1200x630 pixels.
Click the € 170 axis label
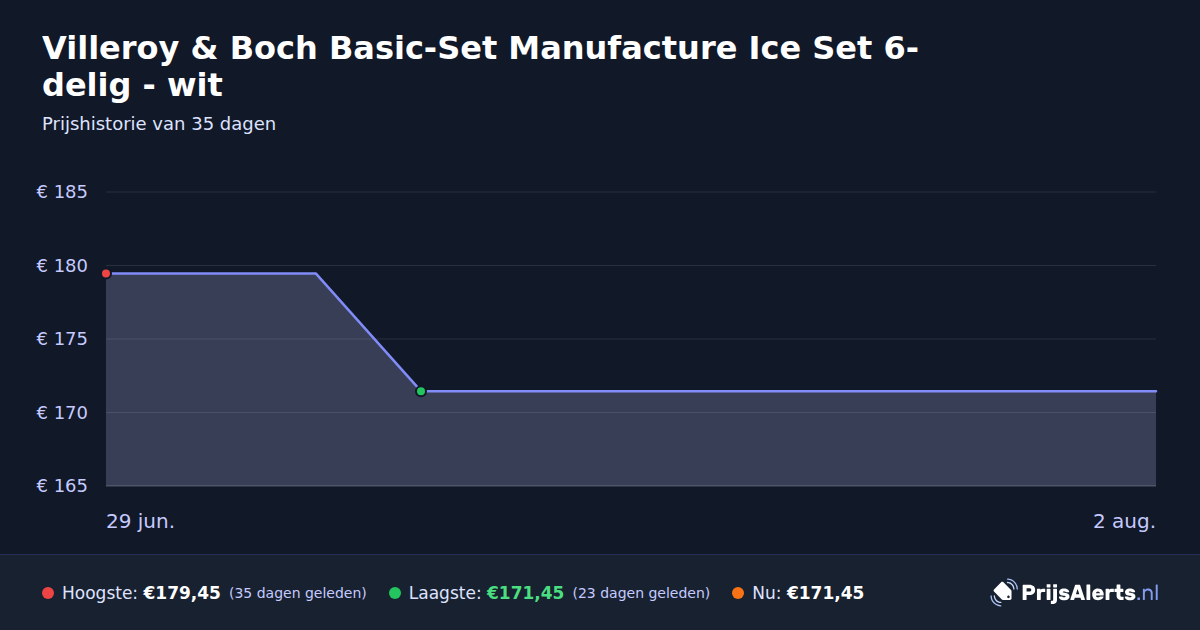pos(62,413)
